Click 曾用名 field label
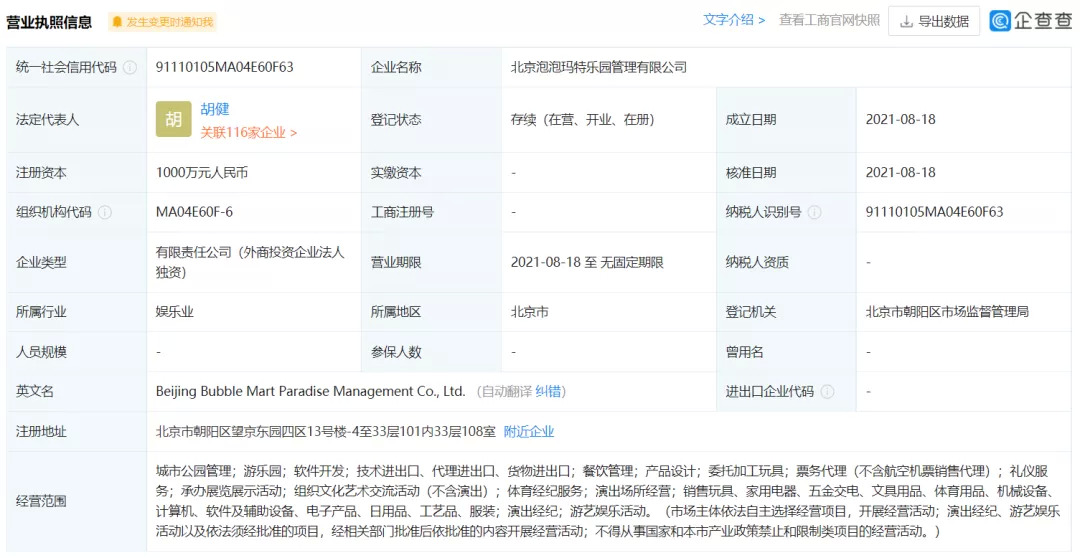Image resolution: width=1080 pixels, height=558 pixels. (x=745, y=352)
